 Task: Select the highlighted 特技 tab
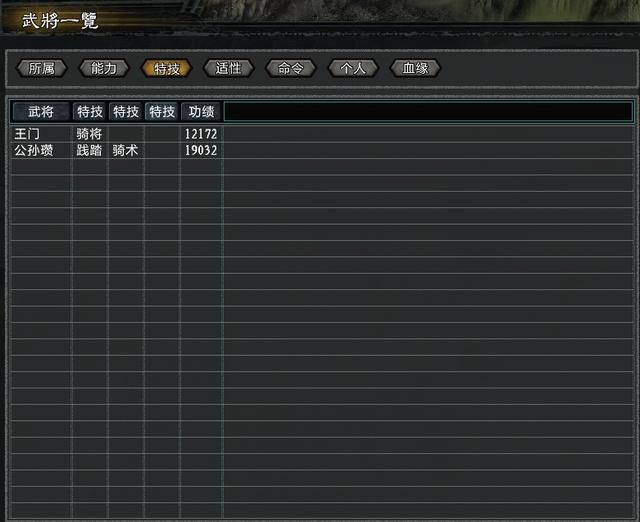coord(167,68)
